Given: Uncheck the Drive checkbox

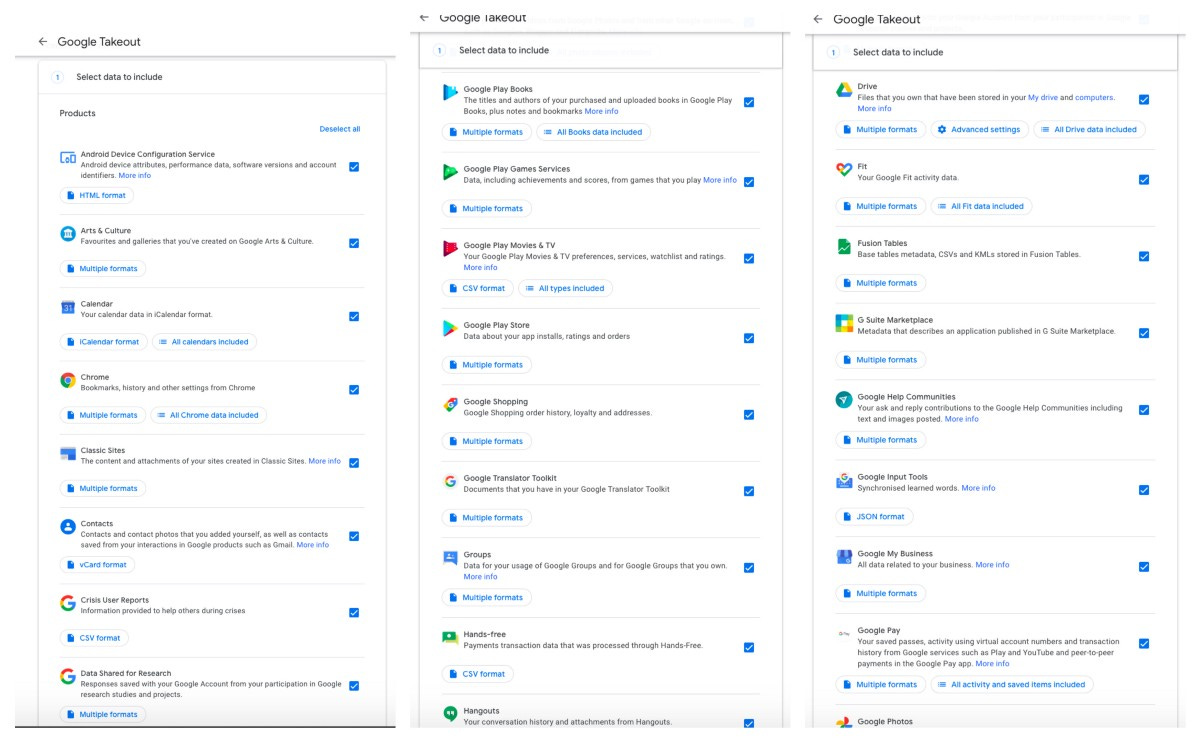Looking at the screenshot, I should click(x=1144, y=100).
